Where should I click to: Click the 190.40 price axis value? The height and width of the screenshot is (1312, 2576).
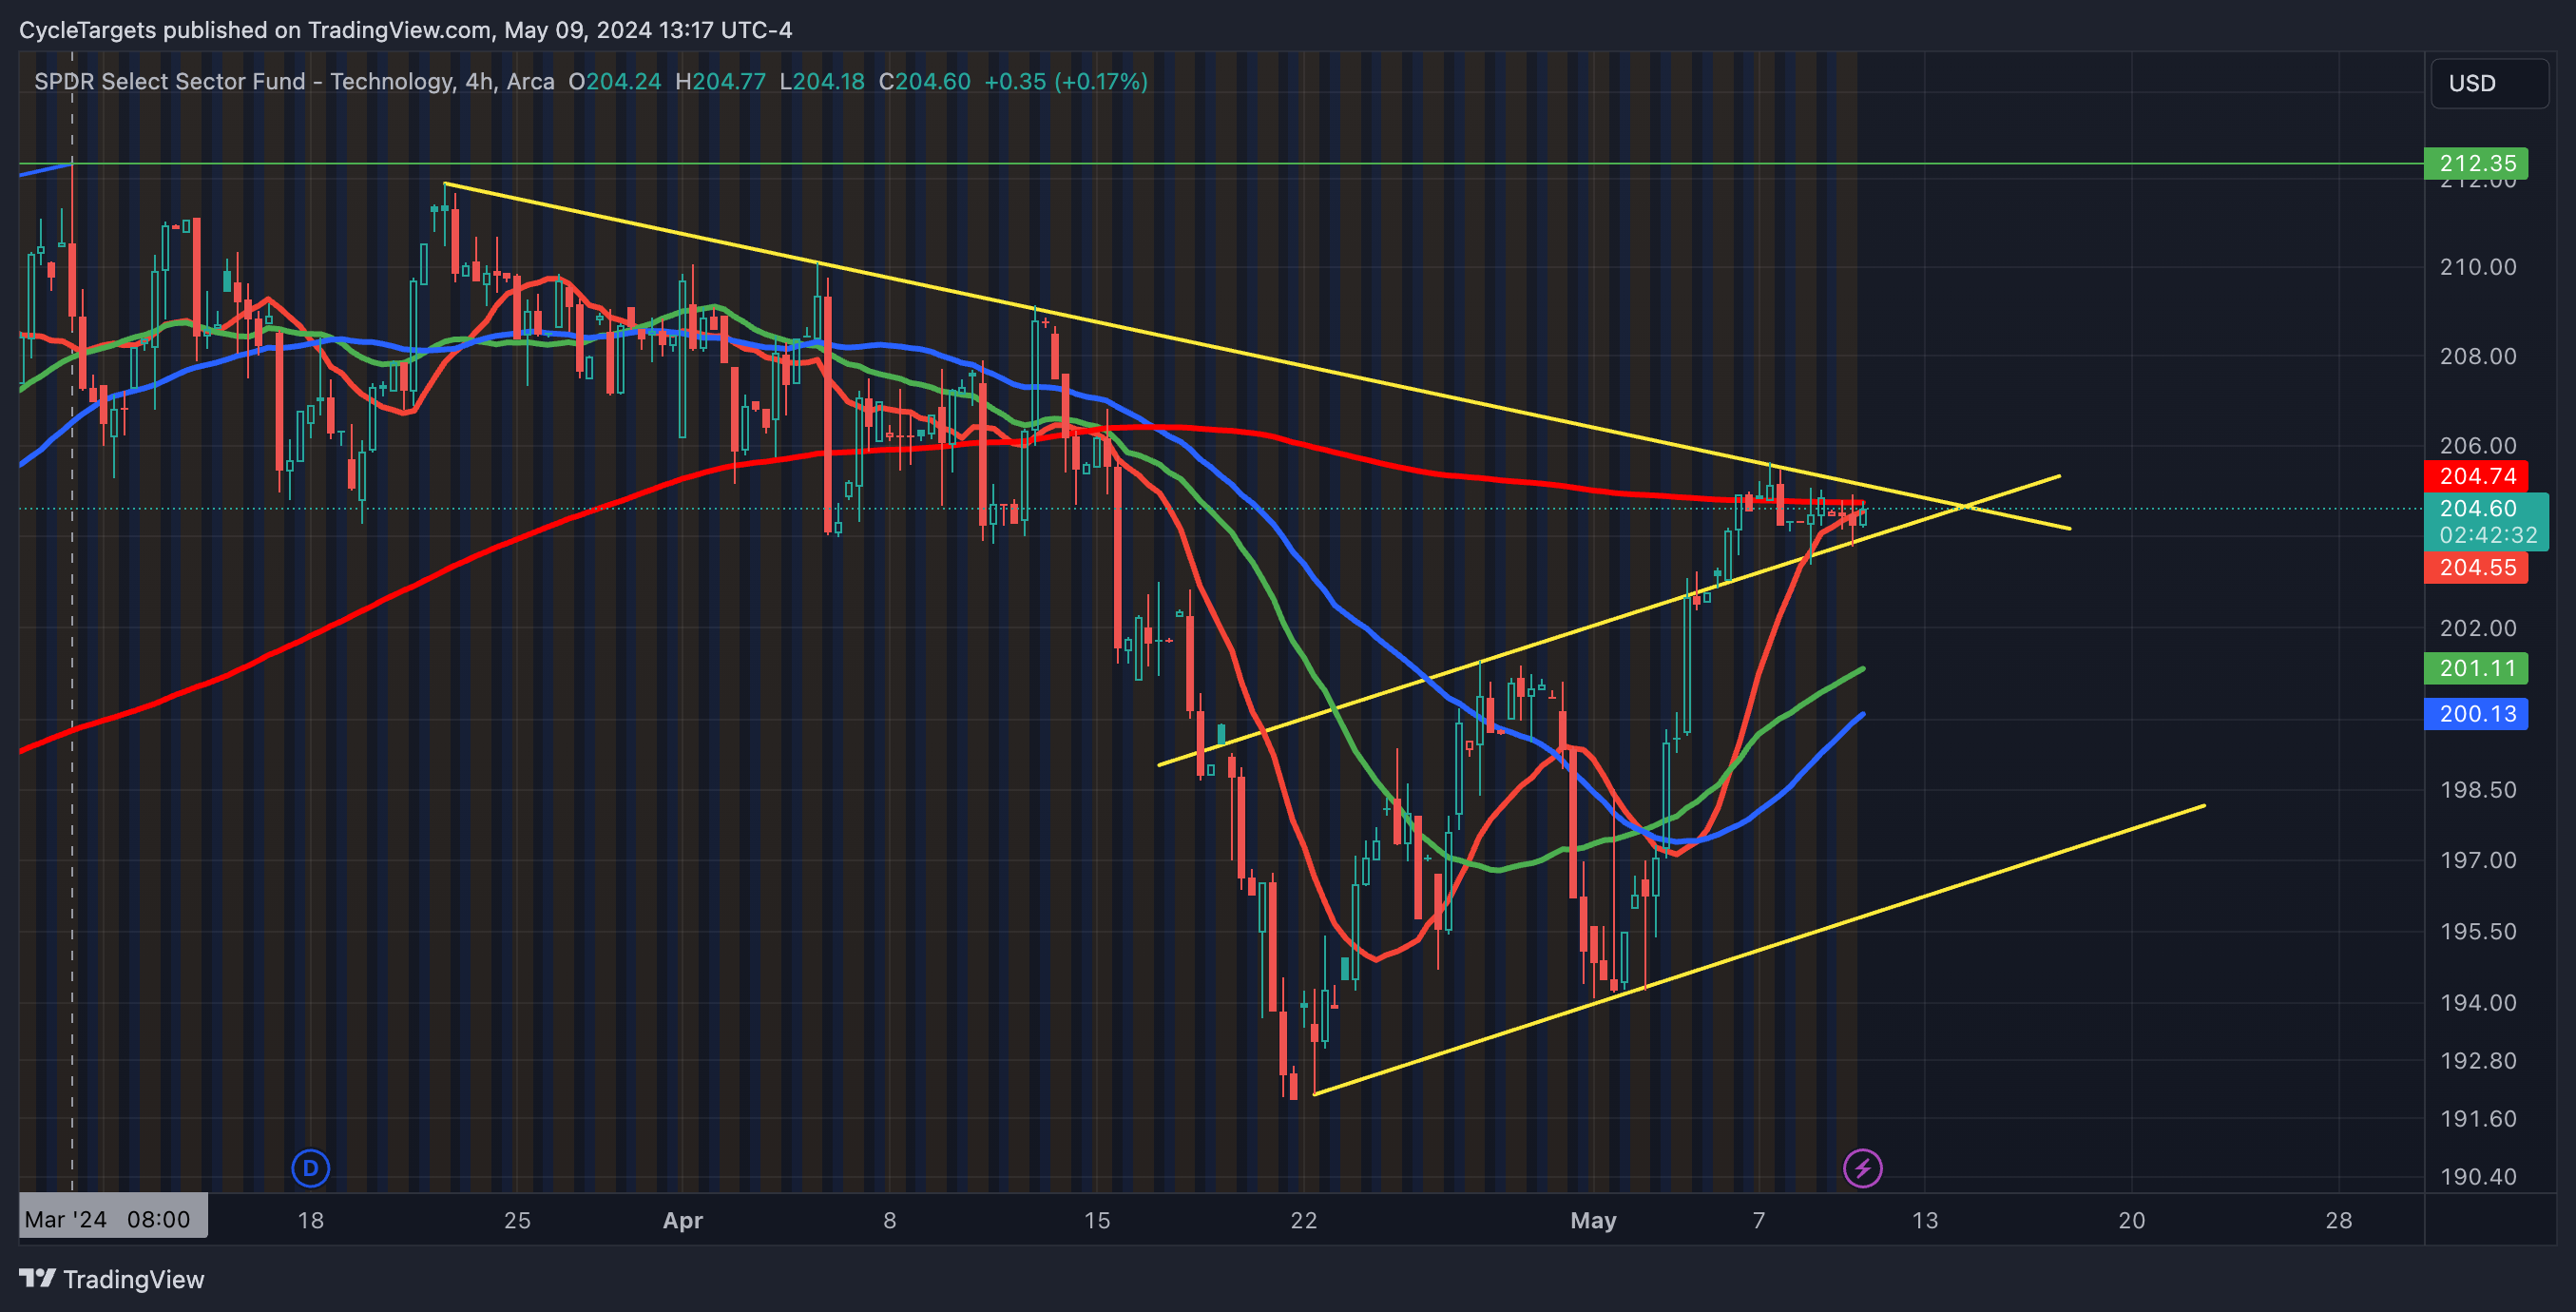[2478, 1176]
